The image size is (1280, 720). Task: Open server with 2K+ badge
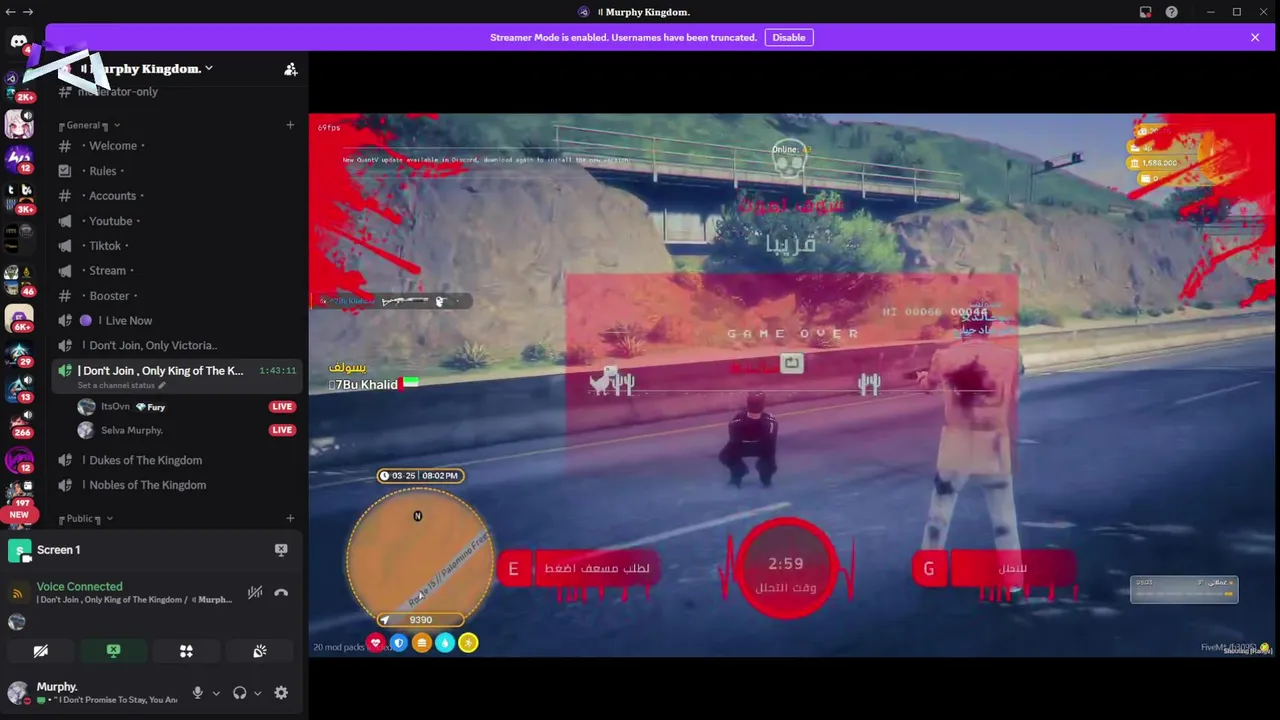[x=19, y=87]
